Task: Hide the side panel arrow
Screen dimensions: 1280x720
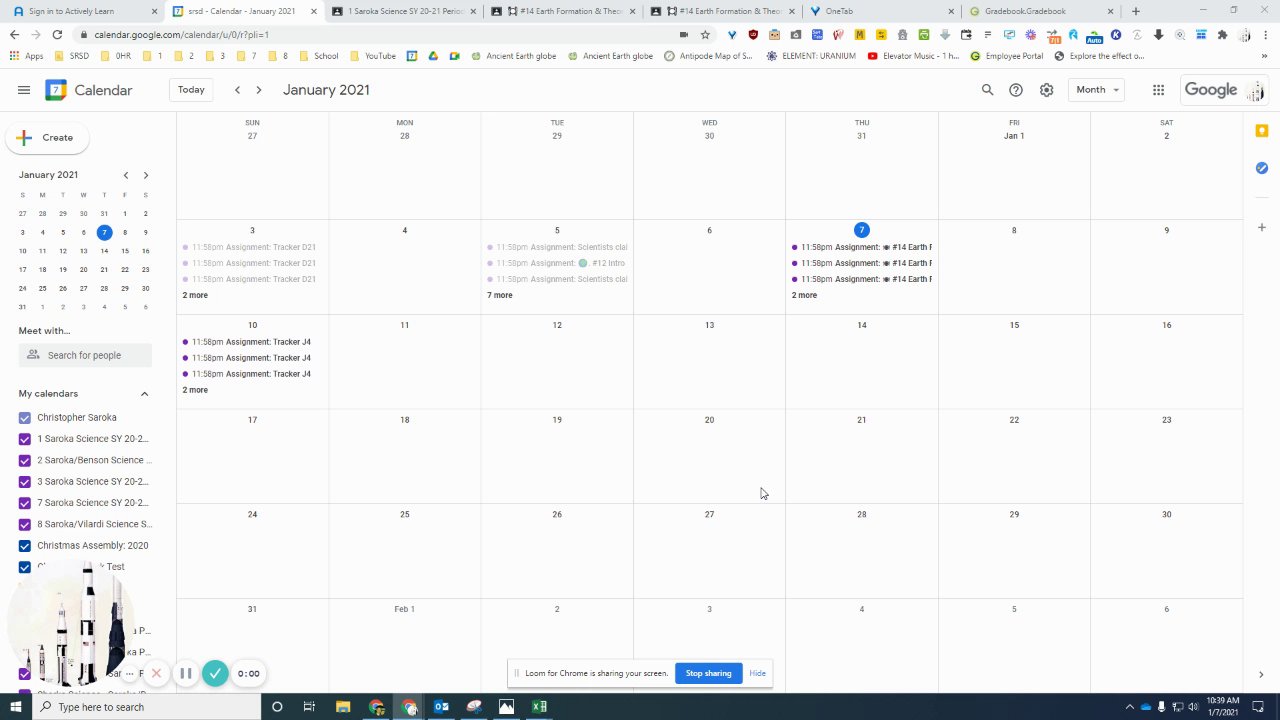Action: click(1261, 675)
